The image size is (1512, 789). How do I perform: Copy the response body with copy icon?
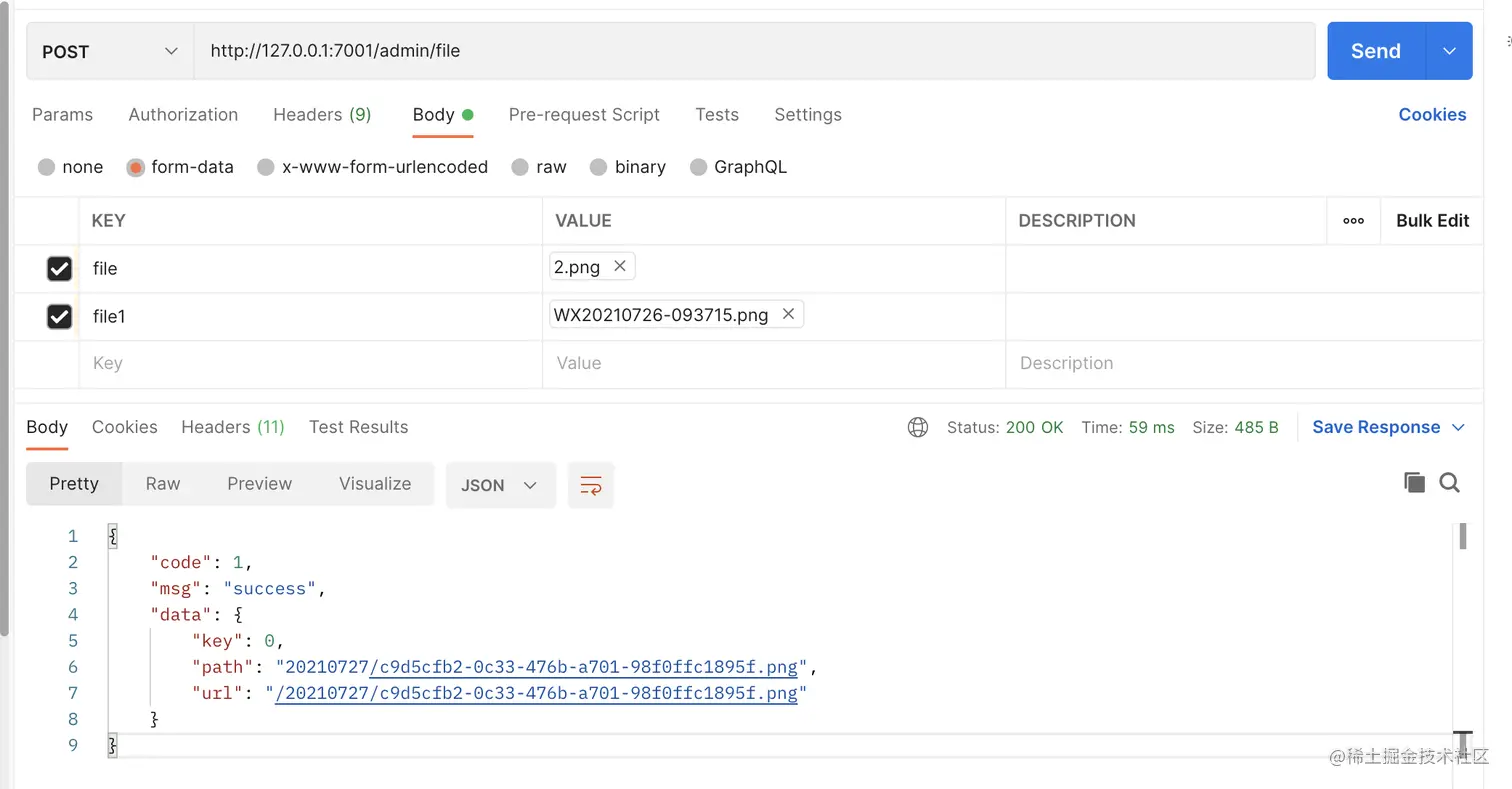[1414, 483]
